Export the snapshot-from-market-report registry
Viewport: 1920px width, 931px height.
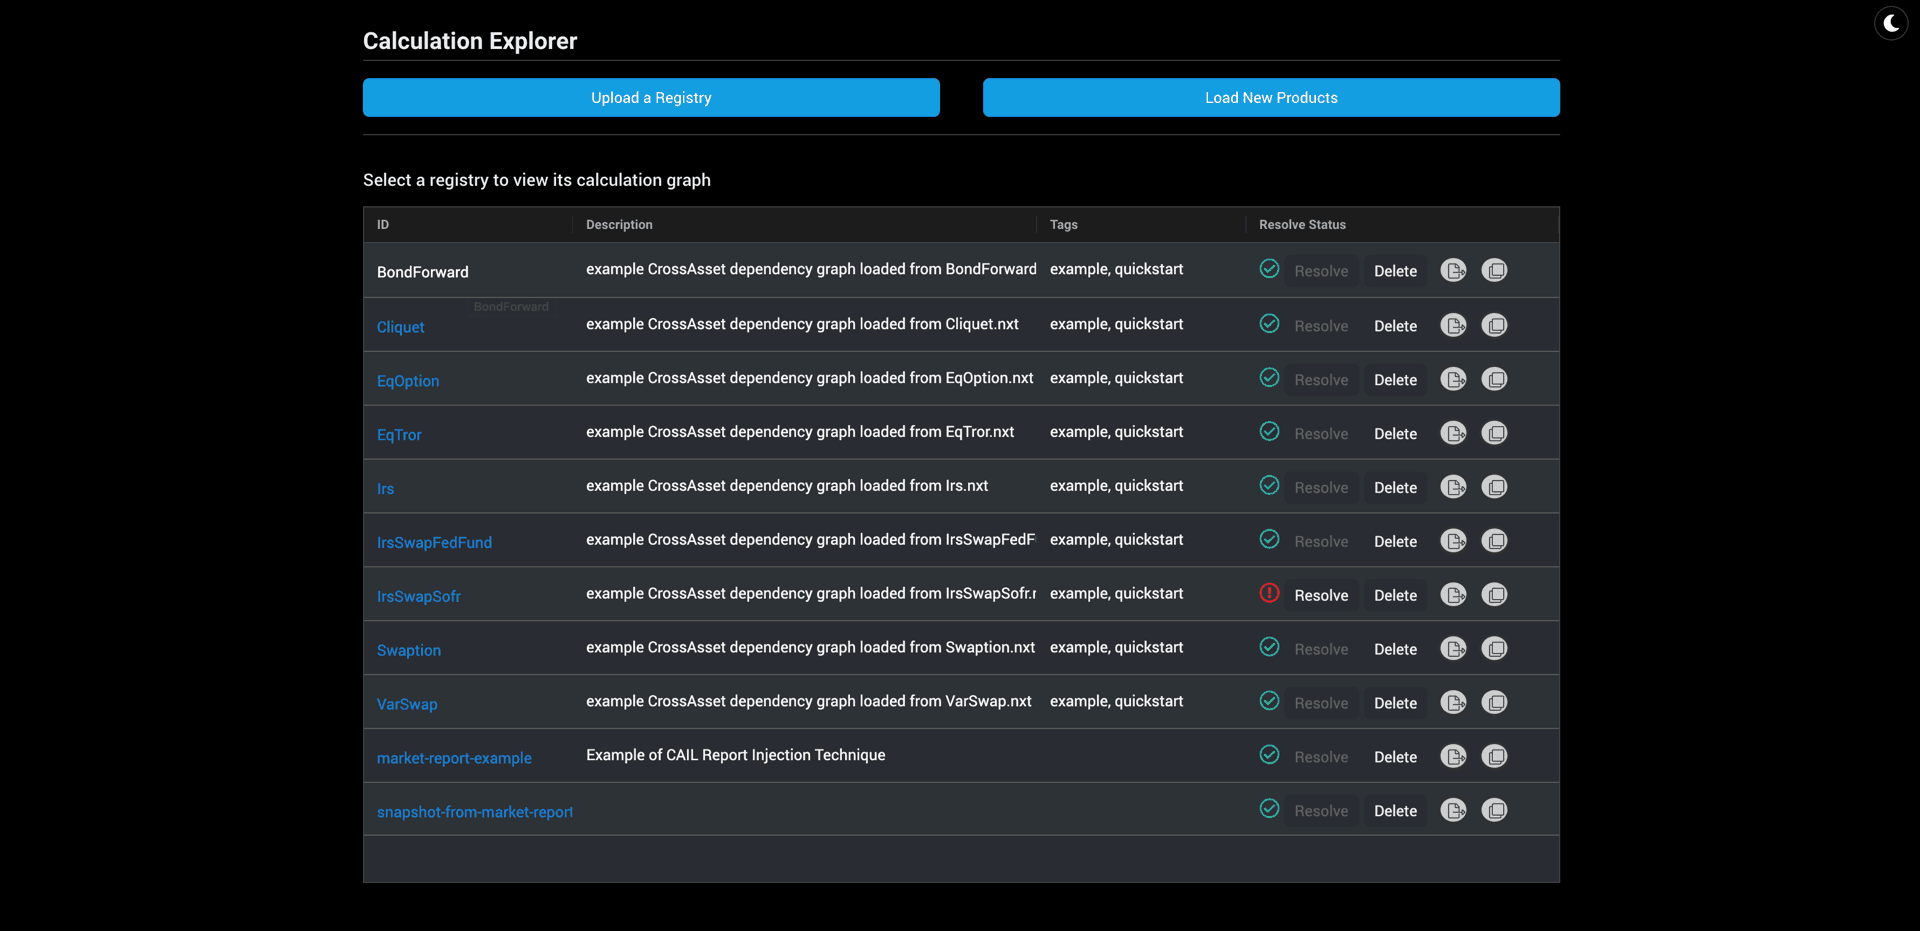pyautogui.click(x=1453, y=810)
